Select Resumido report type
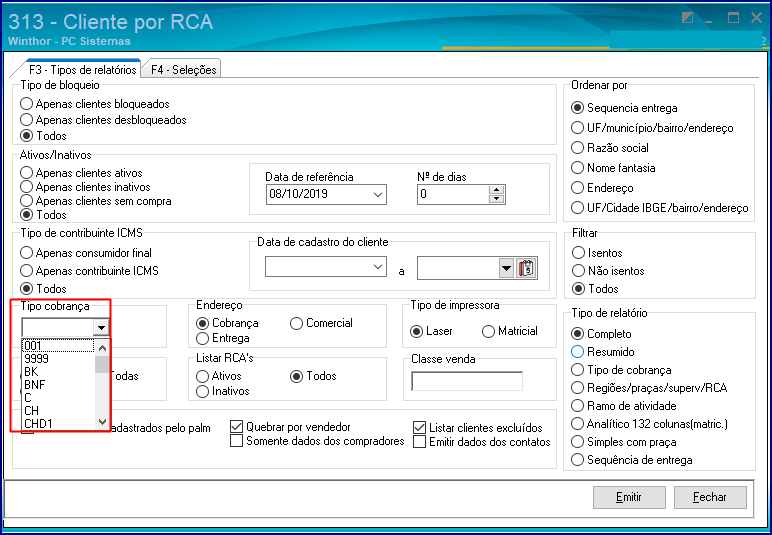Viewport: 772px width, 535px height. pyautogui.click(x=603, y=352)
